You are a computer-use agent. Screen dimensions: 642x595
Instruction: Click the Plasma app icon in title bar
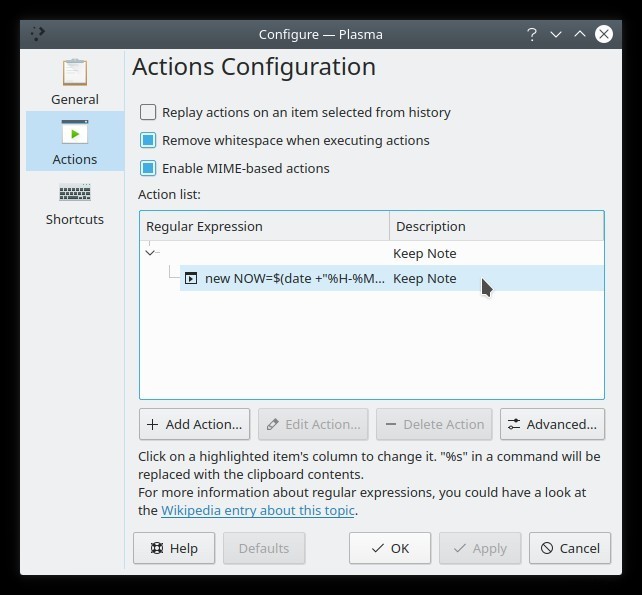(x=38, y=34)
